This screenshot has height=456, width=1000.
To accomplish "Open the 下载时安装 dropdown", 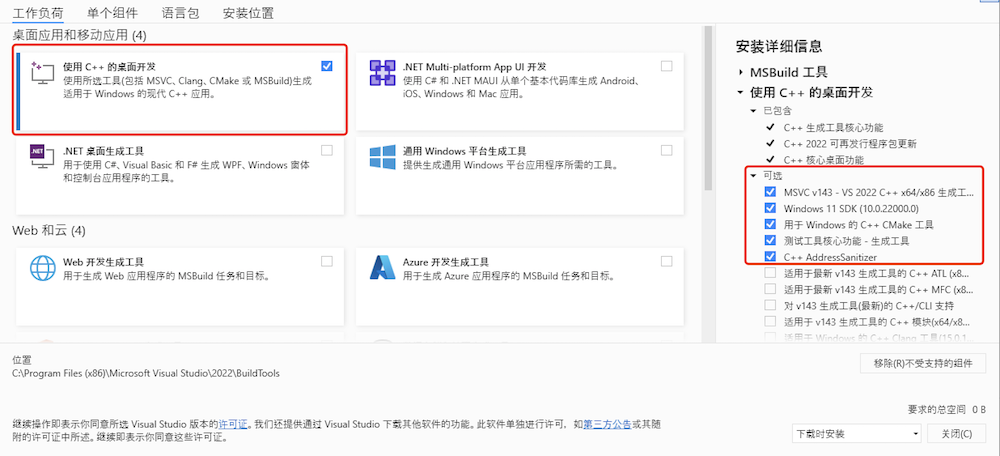I will pos(857,434).
